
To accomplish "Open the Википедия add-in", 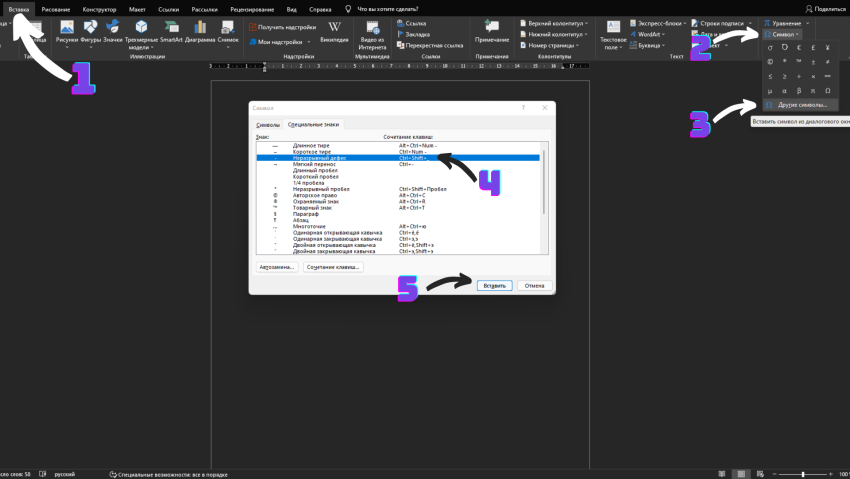I will [x=334, y=33].
